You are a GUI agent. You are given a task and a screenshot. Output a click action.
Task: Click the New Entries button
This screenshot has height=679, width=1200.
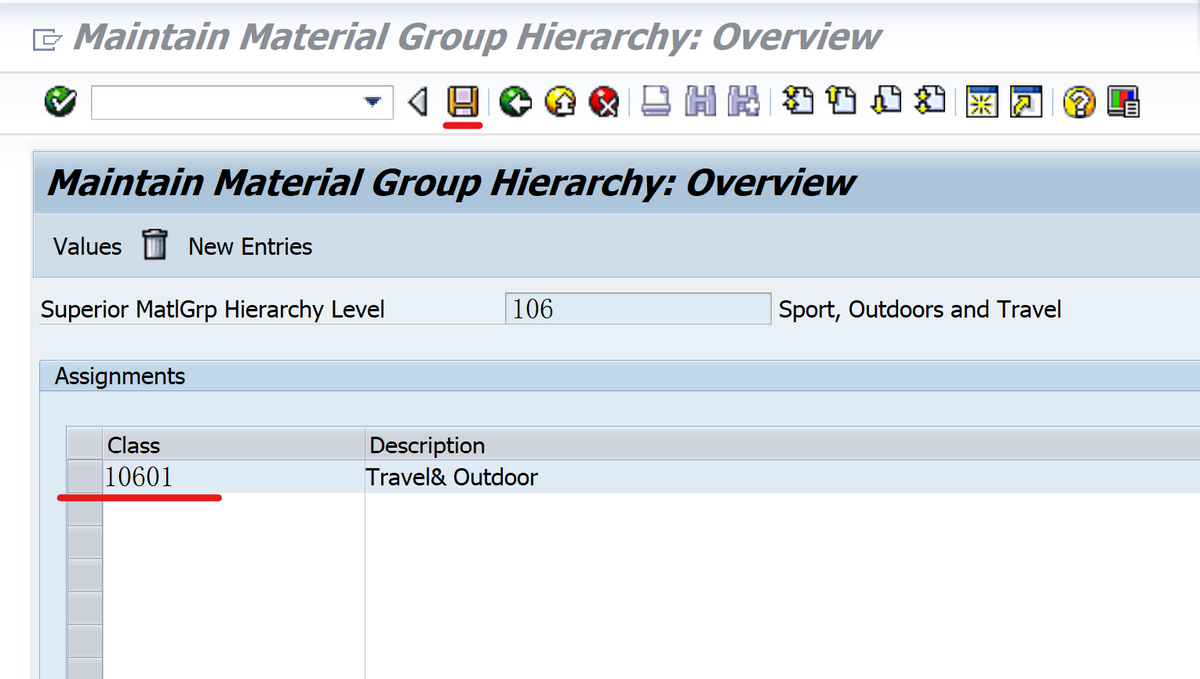pos(250,247)
